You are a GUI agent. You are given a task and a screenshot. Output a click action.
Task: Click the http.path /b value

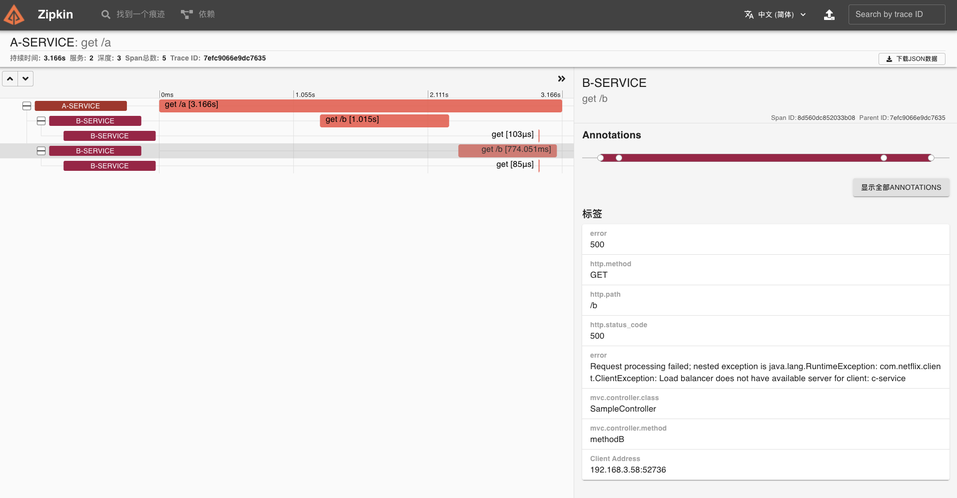pos(594,306)
